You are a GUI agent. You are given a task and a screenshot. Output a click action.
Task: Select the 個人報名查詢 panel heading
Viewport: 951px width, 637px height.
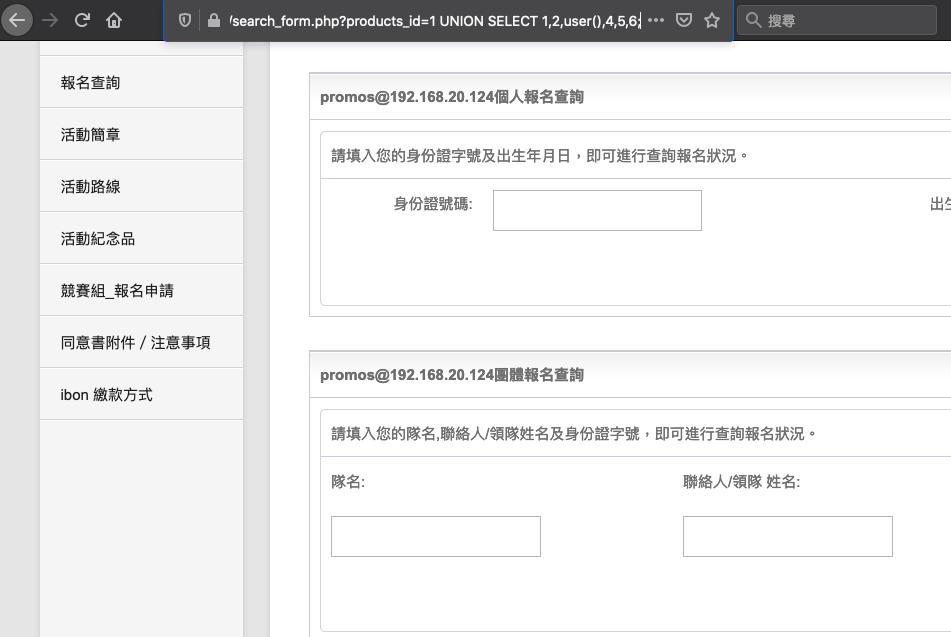point(452,97)
